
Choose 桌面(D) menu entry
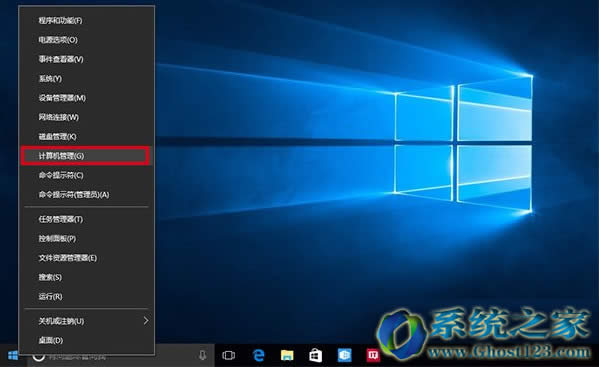click(86, 340)
